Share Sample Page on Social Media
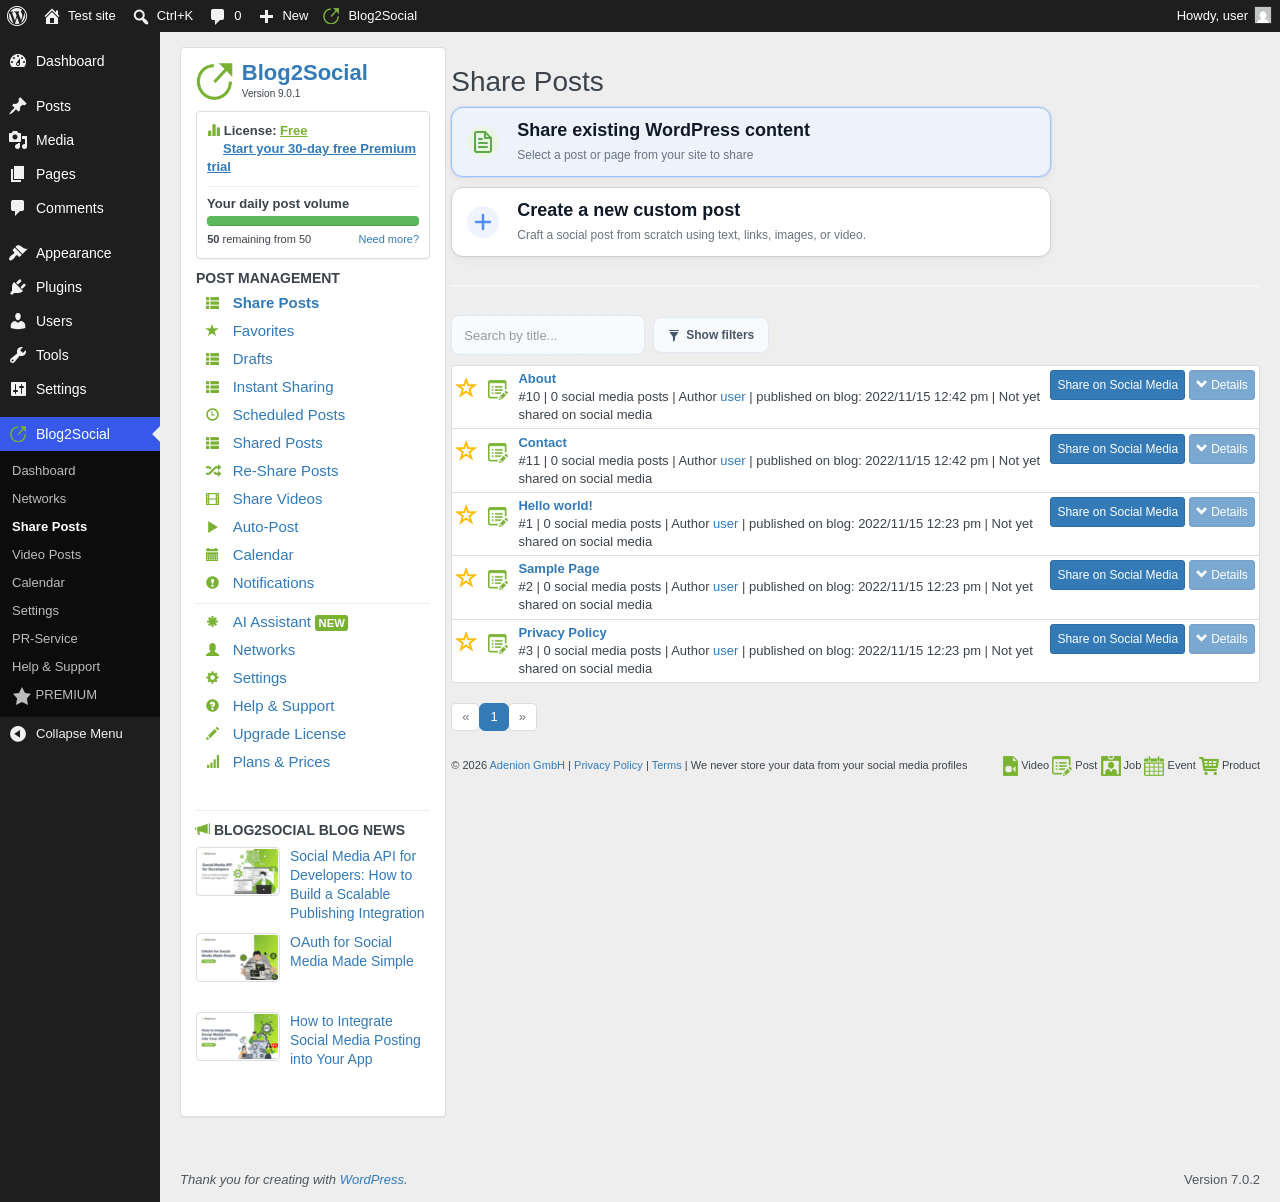 coord(1117,575)
